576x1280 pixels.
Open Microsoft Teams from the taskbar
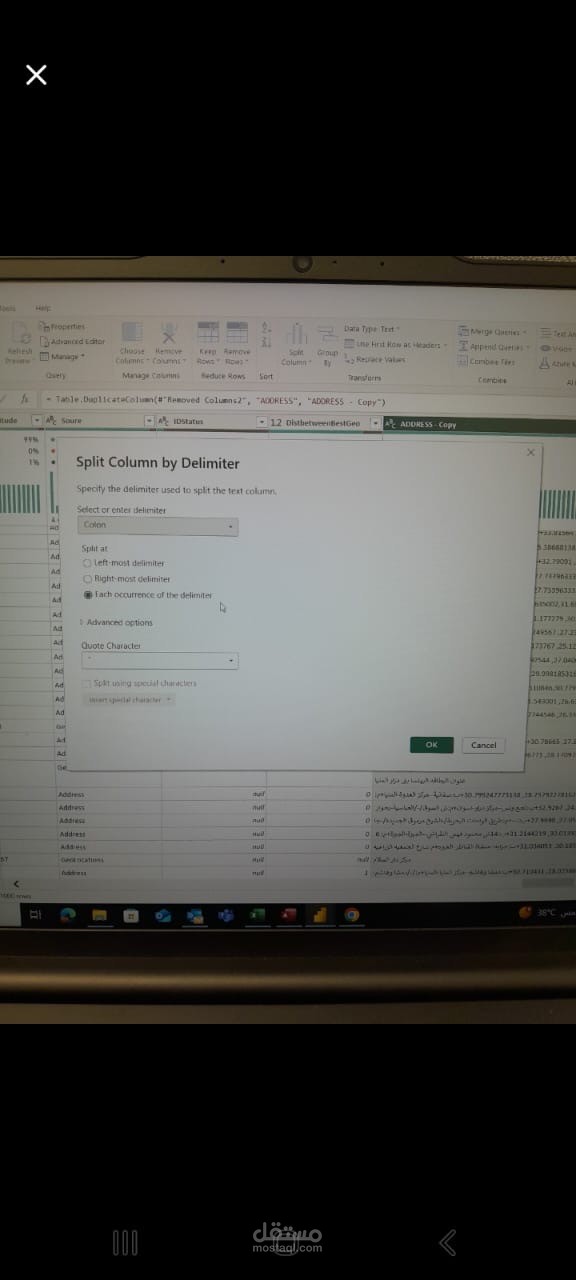click(x=226, y=914)
